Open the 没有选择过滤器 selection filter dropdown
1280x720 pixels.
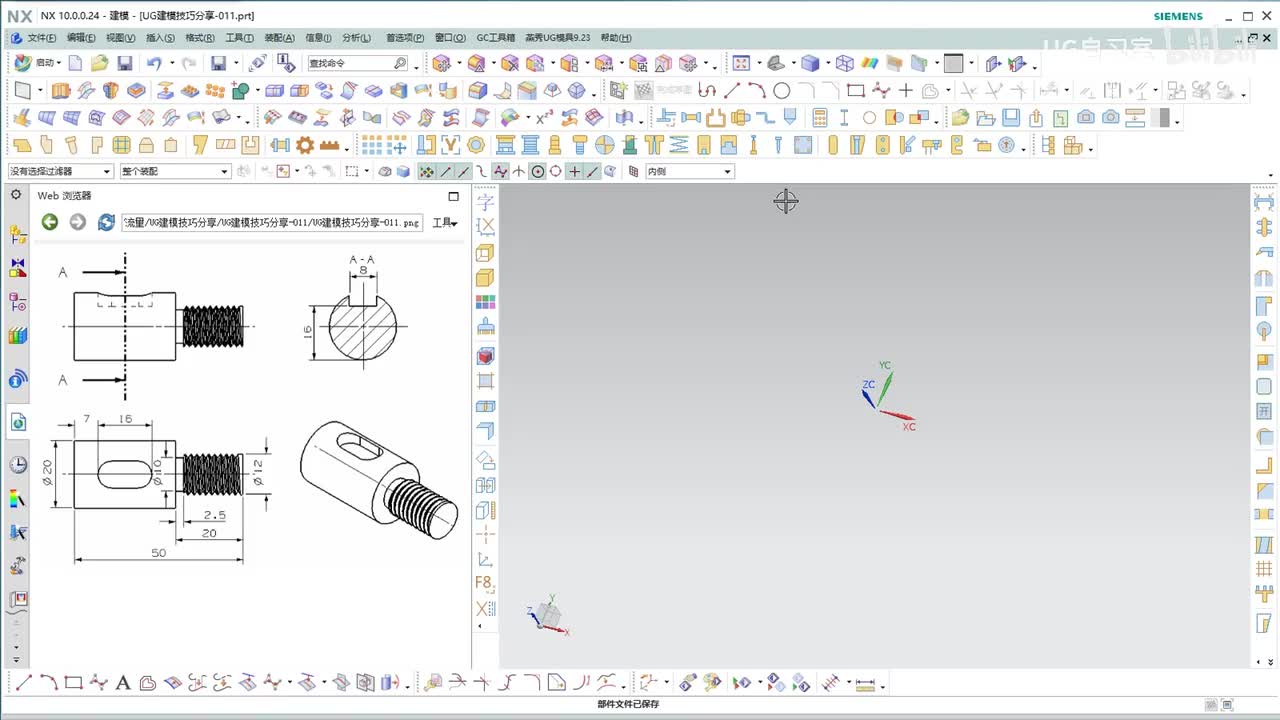[61, 171]
